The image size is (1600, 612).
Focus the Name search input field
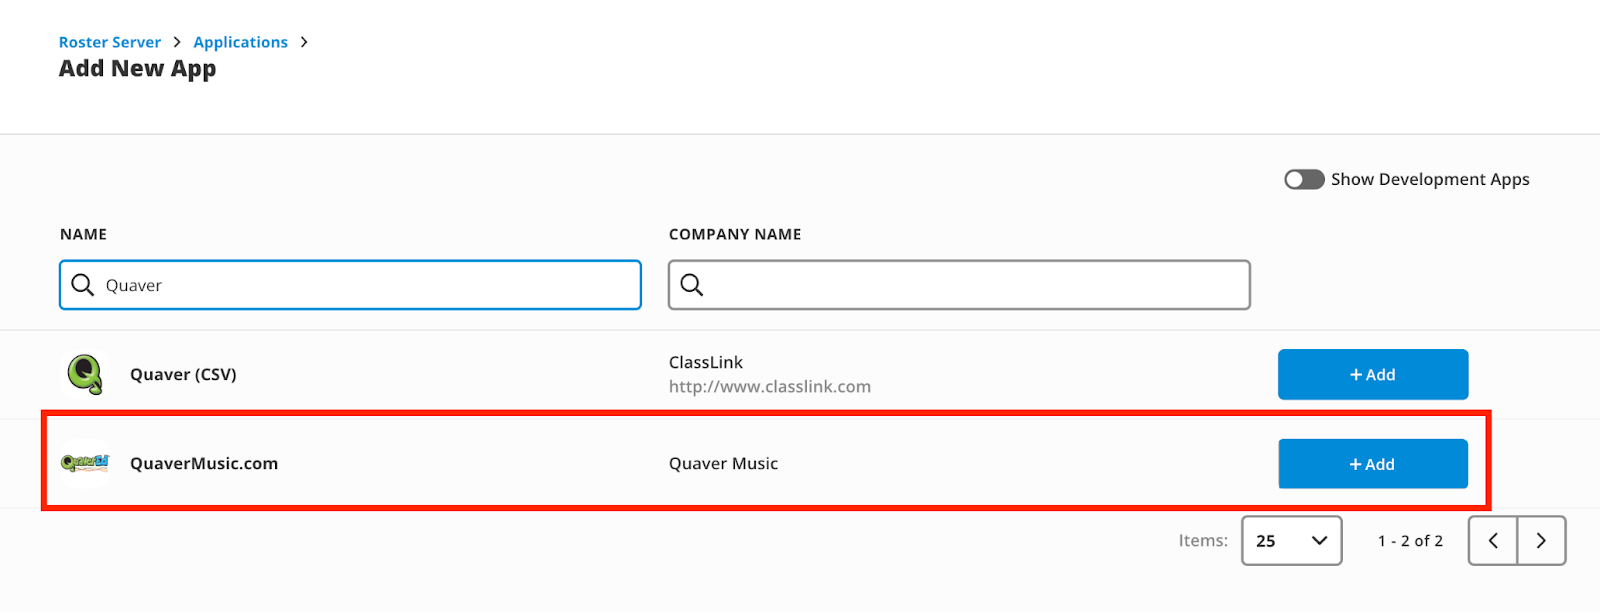(x=350, y=285)
